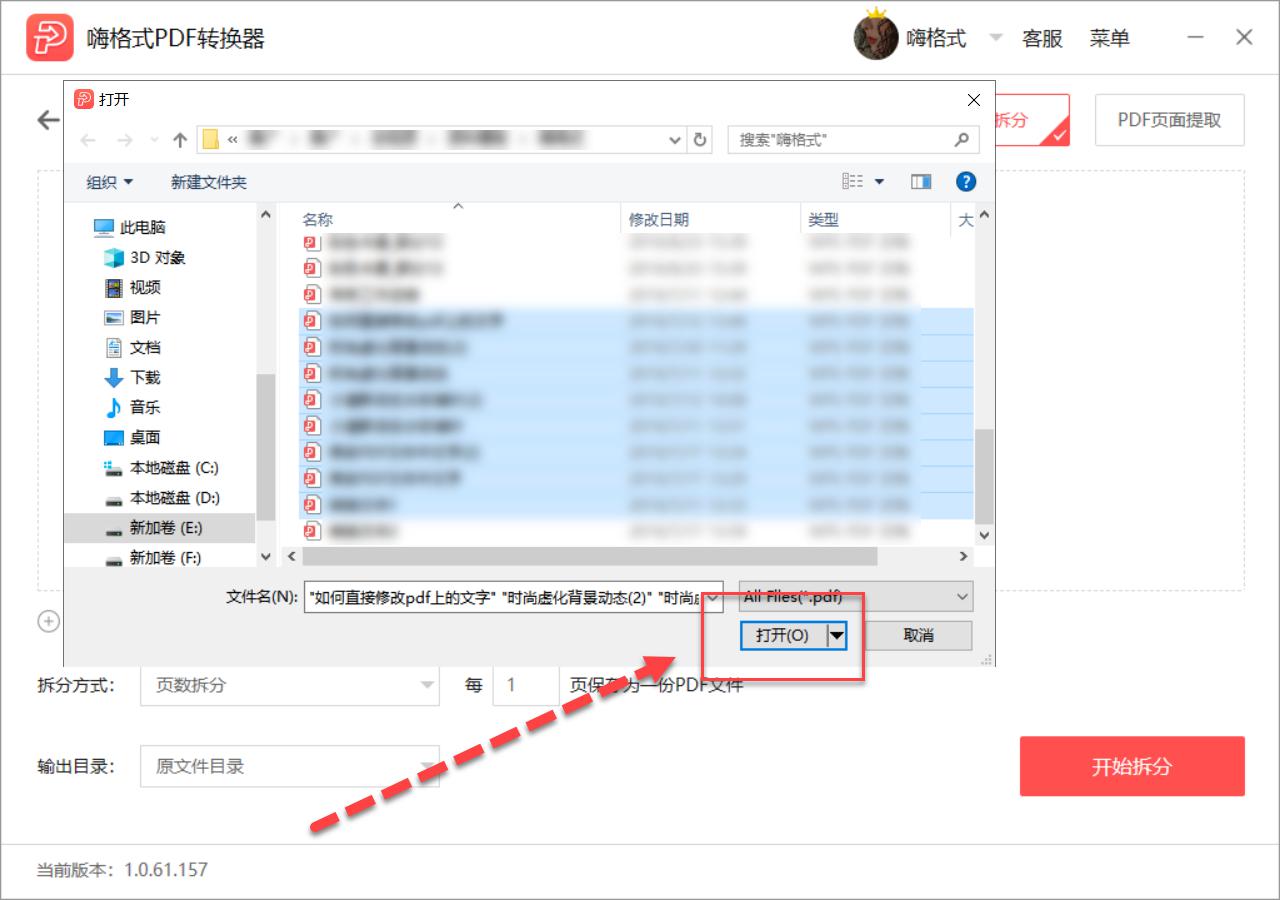Go back with main window arrow
Image resolution: width=1280 pixels, height=900 pixels.
(x=48, y=120)
